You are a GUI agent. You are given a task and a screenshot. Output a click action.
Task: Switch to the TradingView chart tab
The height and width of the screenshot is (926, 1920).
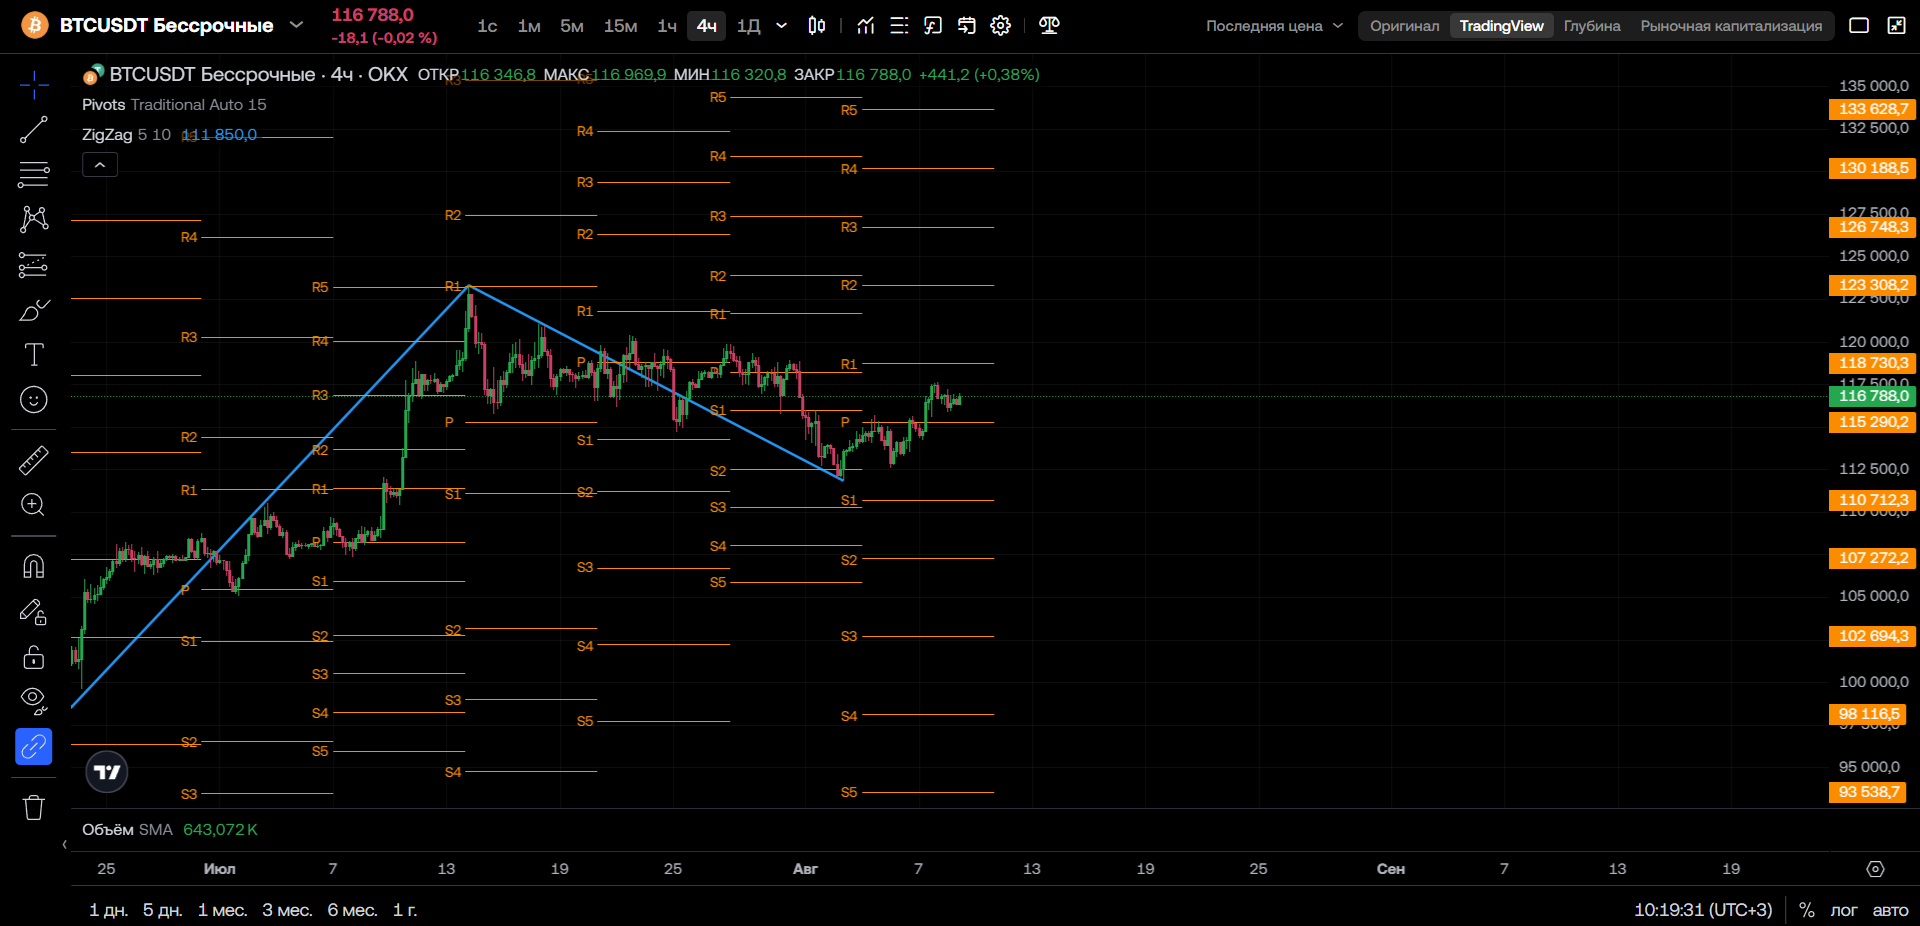point(1501,26)
